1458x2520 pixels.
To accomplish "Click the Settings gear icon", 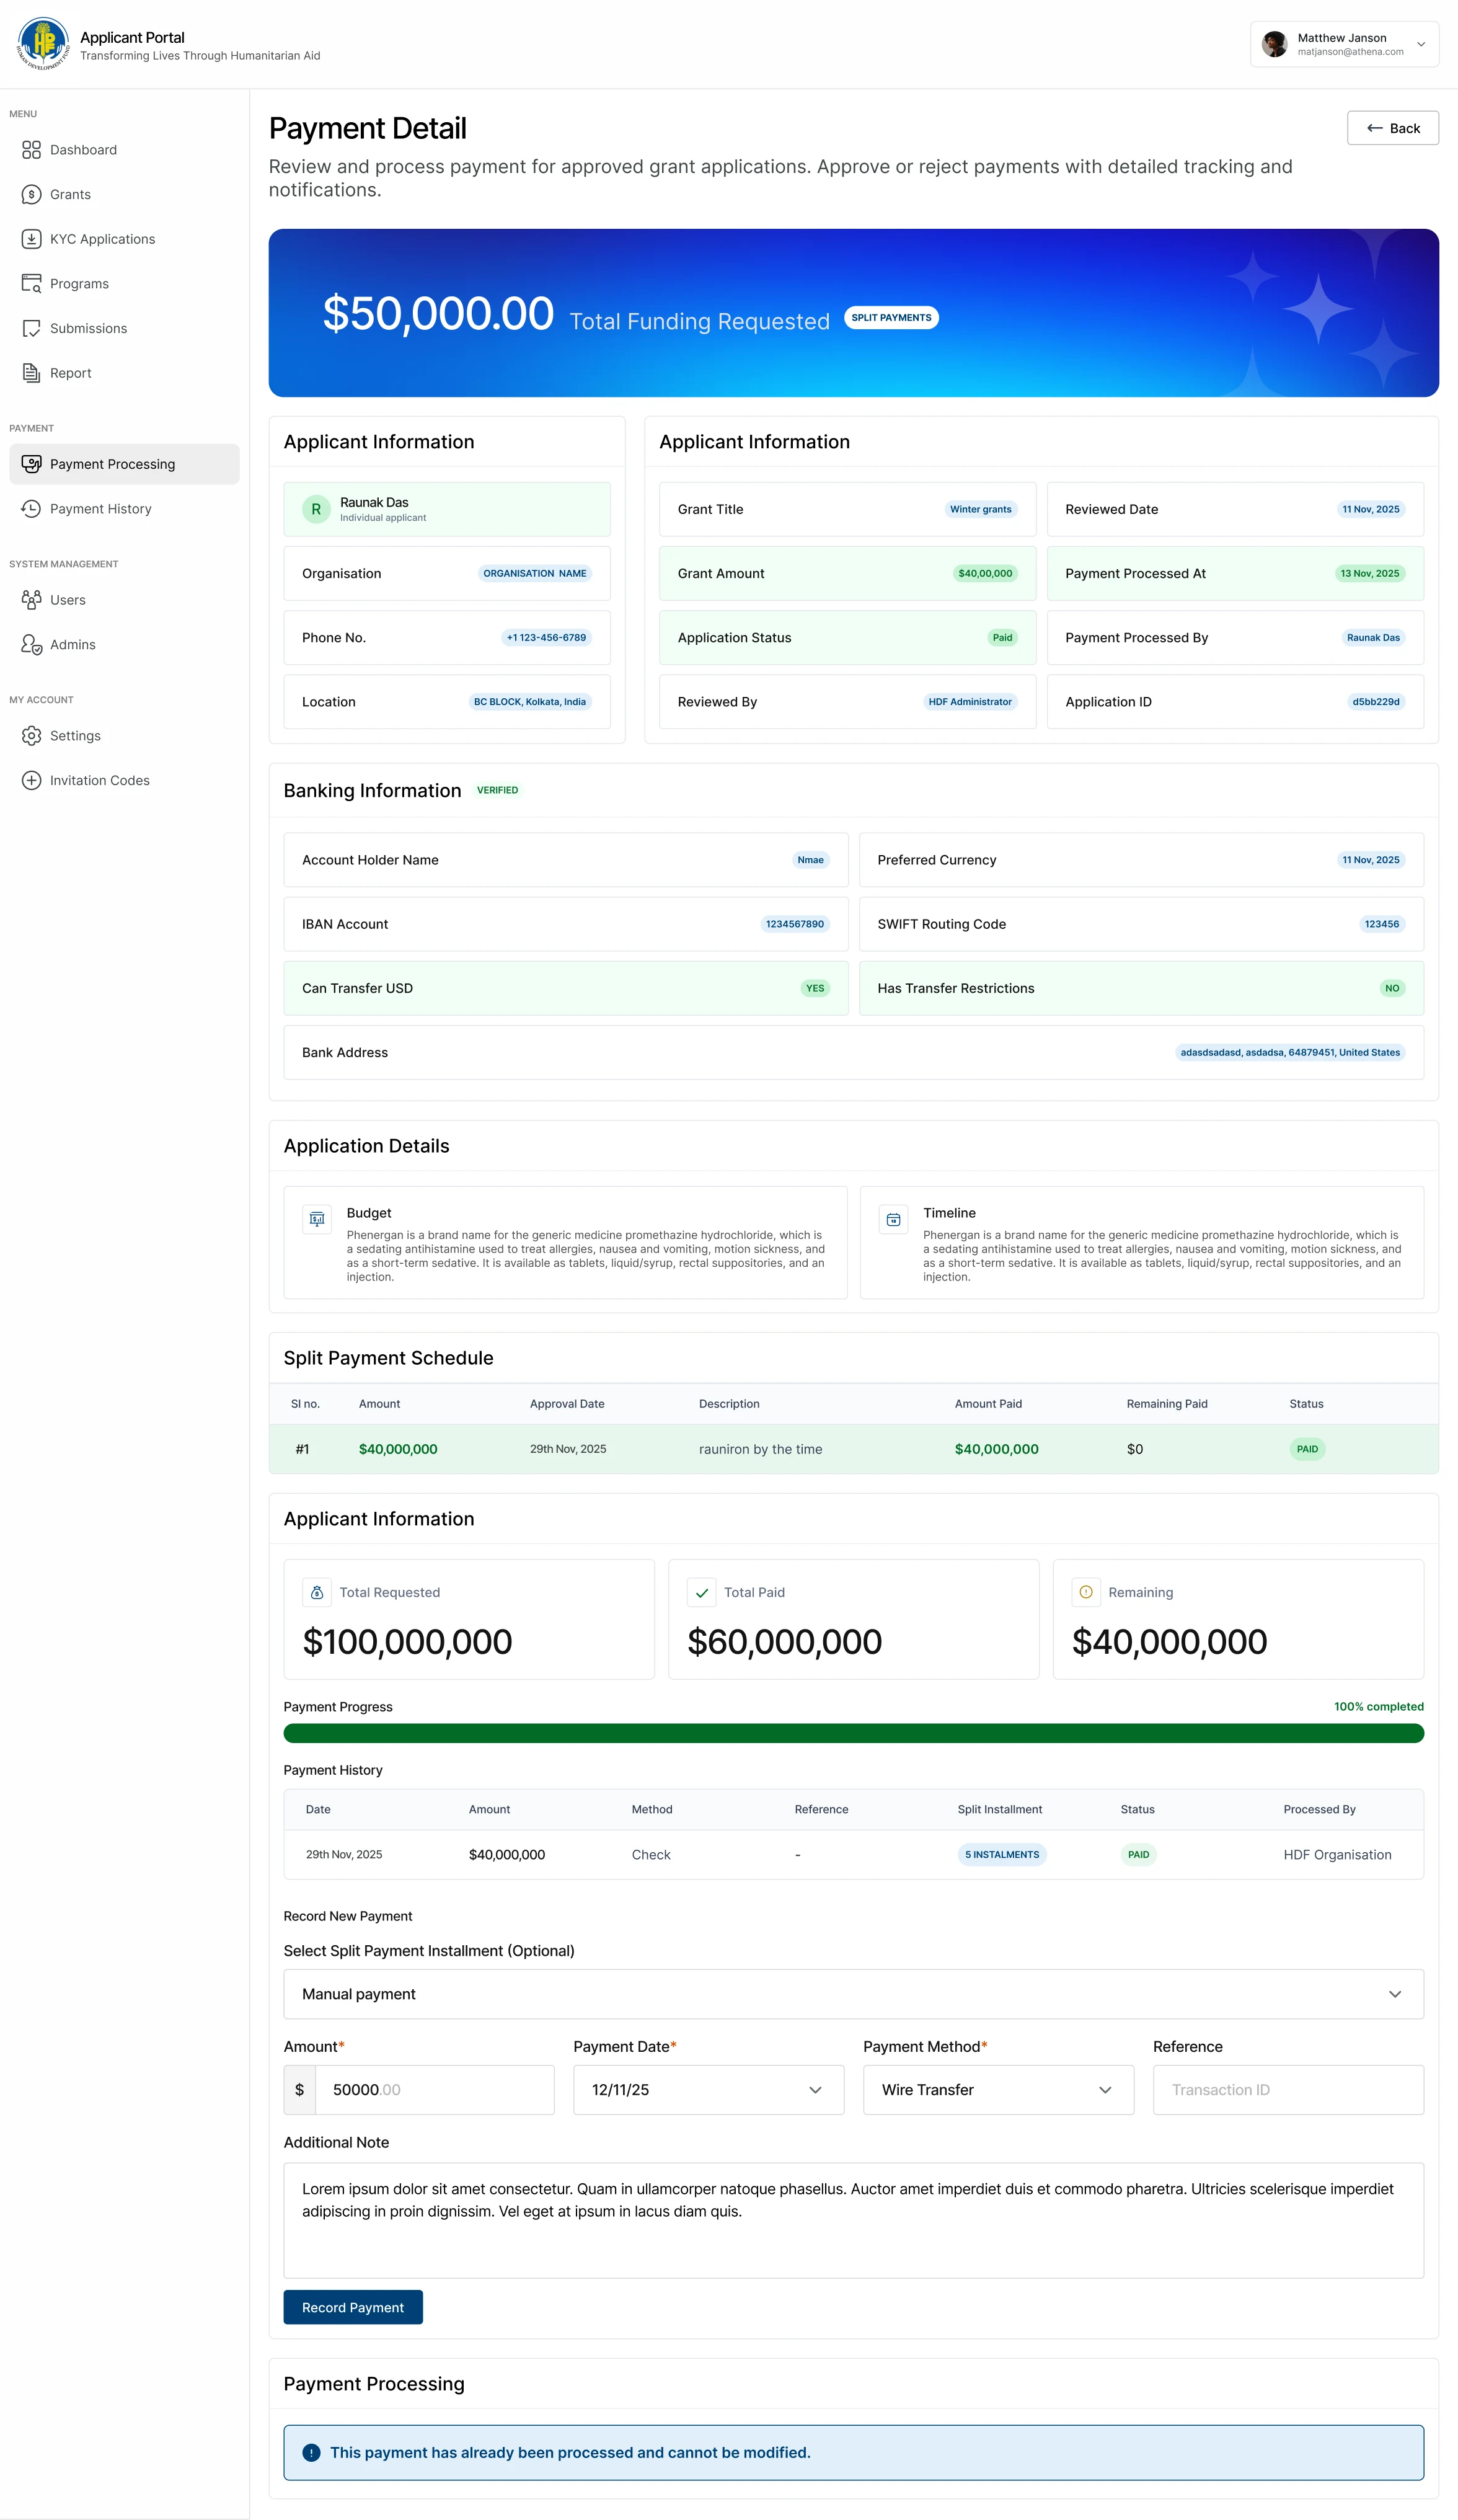I will [31, 735].
